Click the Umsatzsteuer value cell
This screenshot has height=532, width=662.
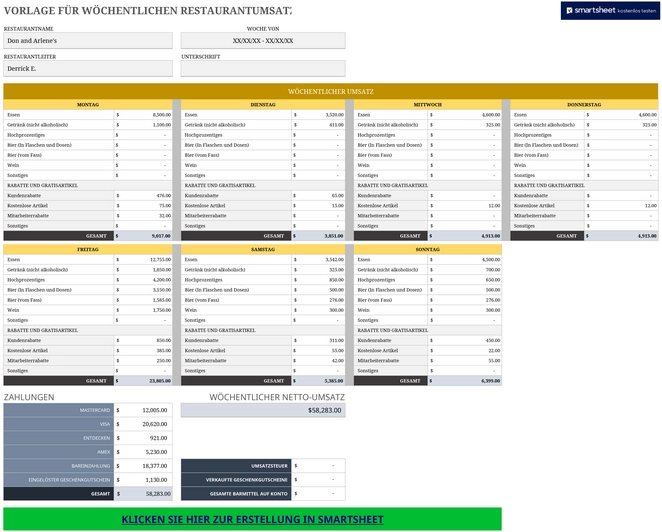coord(318,466)
